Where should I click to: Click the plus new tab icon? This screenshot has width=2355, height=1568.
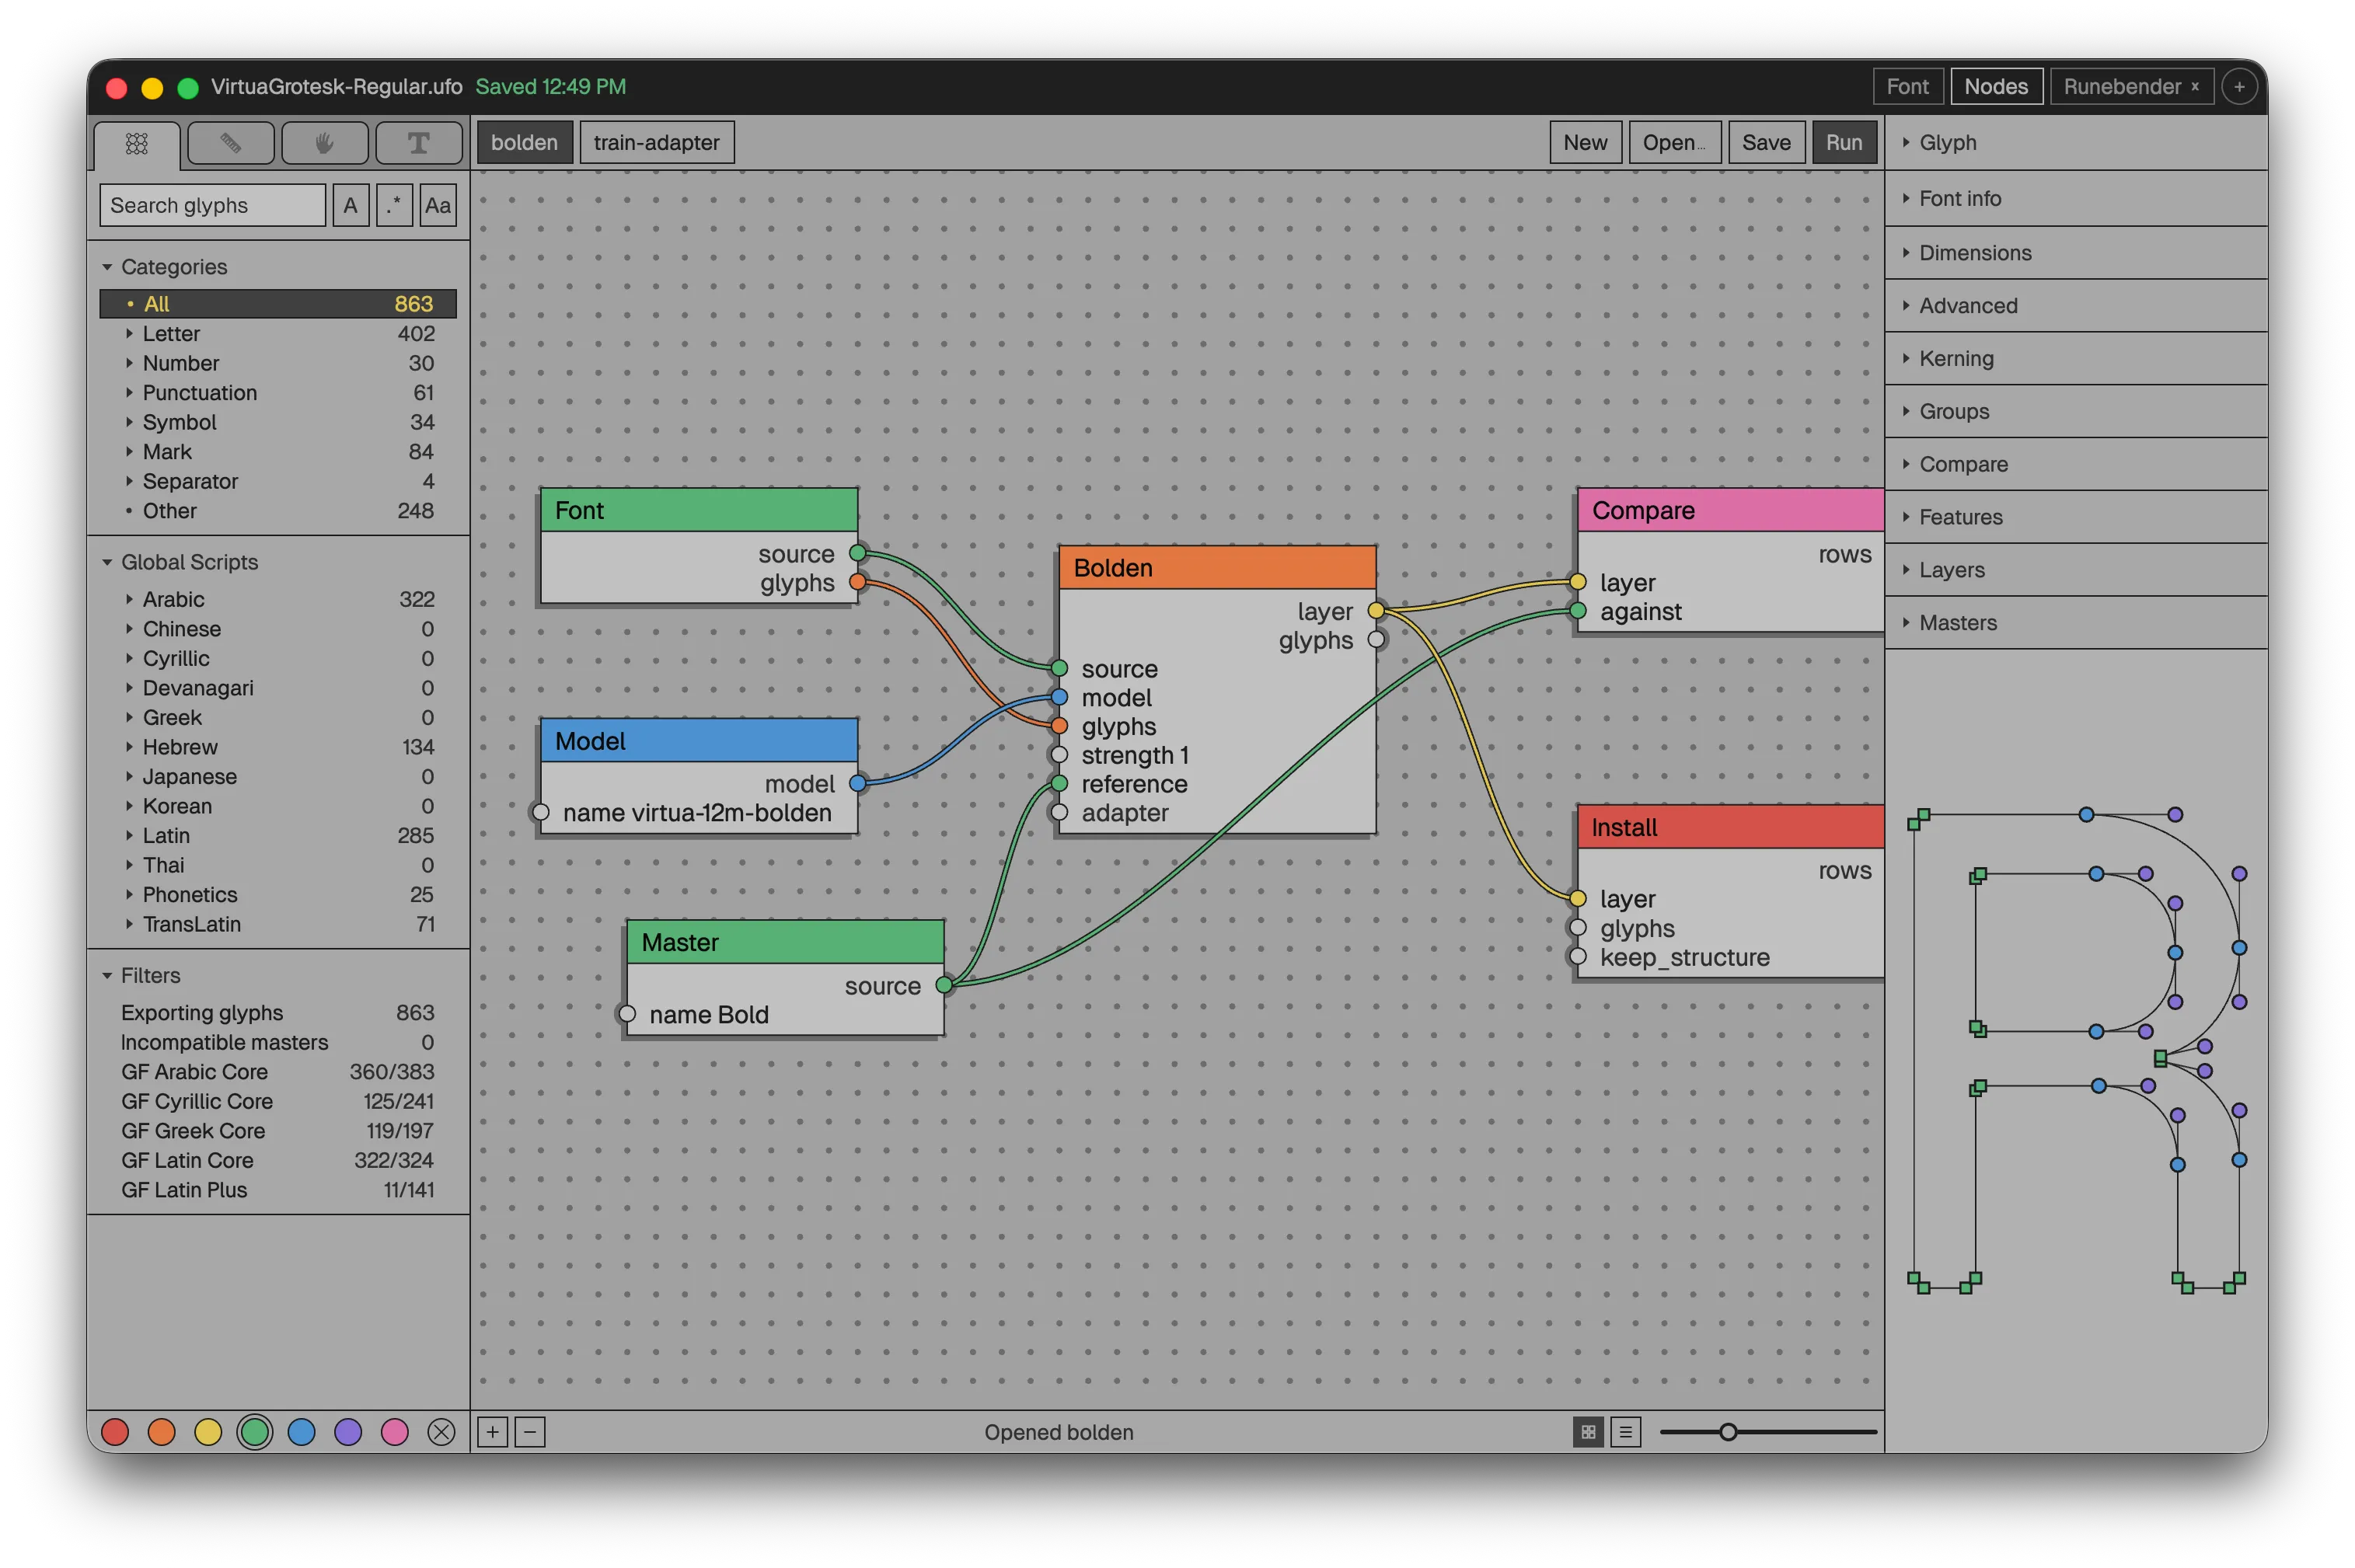[2239, 87]
